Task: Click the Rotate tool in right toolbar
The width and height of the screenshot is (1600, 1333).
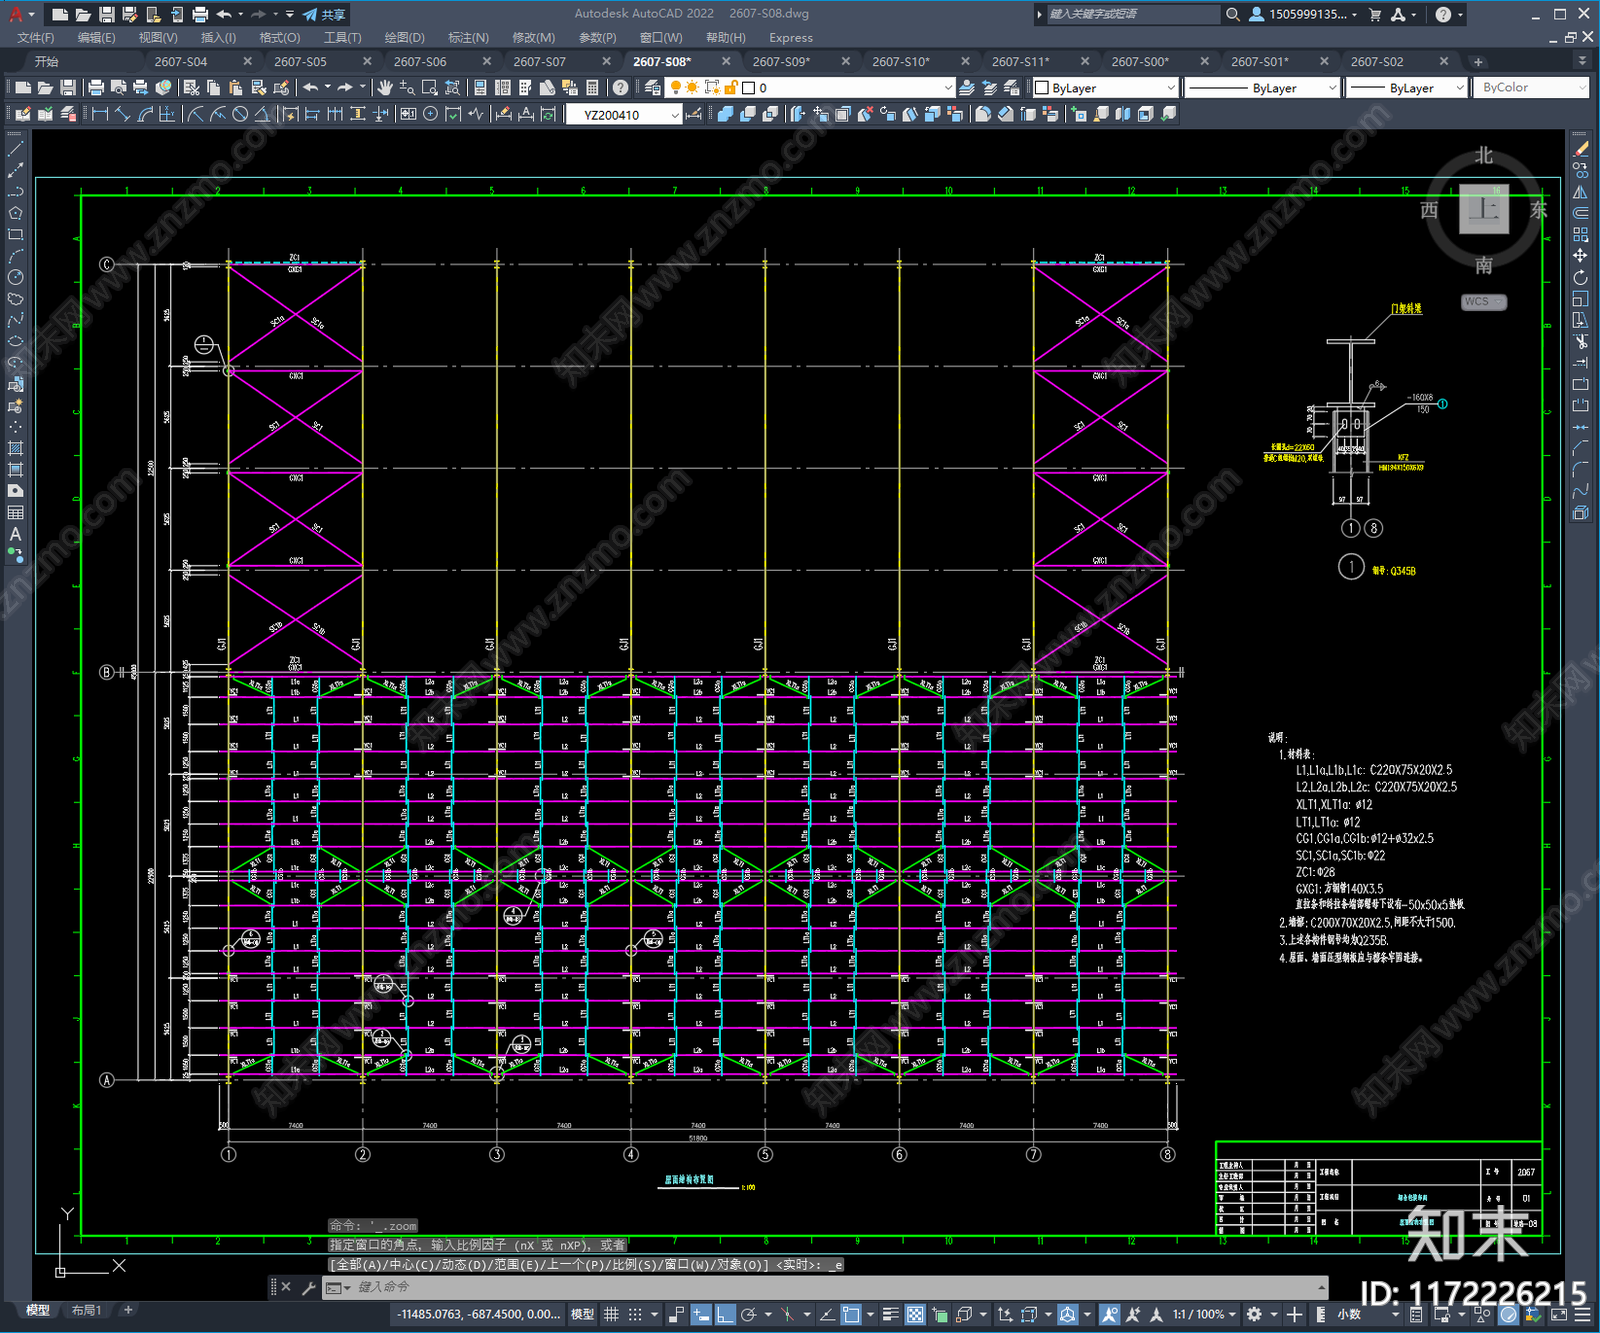Action: tap(1580, 277)
